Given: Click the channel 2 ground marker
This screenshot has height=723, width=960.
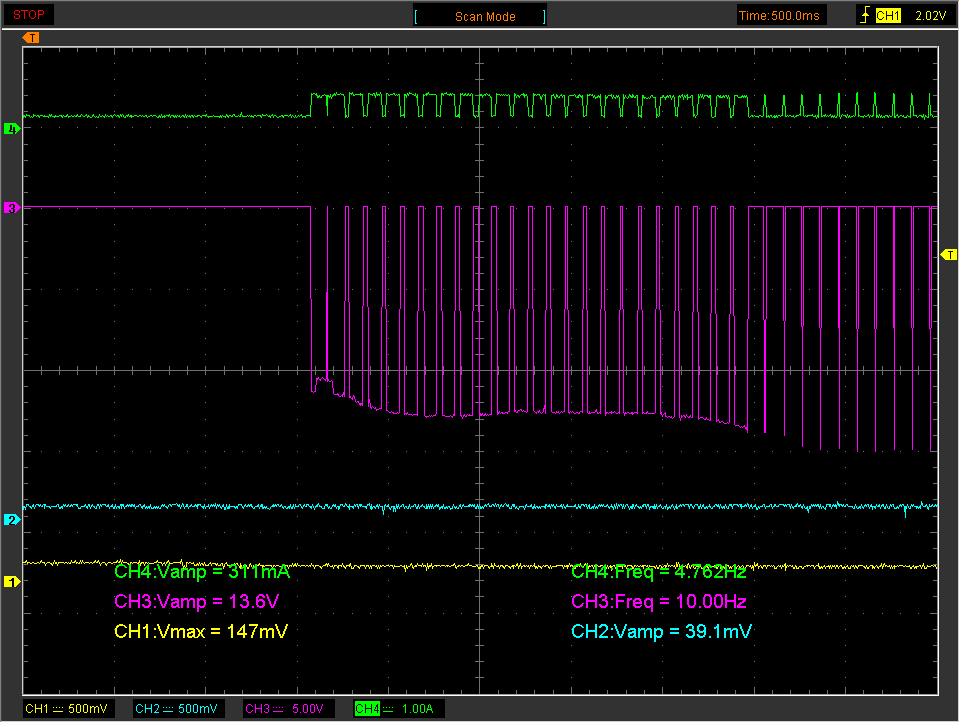Looking at the screenshot, I should pyautogui.click(x=12, y=520).
